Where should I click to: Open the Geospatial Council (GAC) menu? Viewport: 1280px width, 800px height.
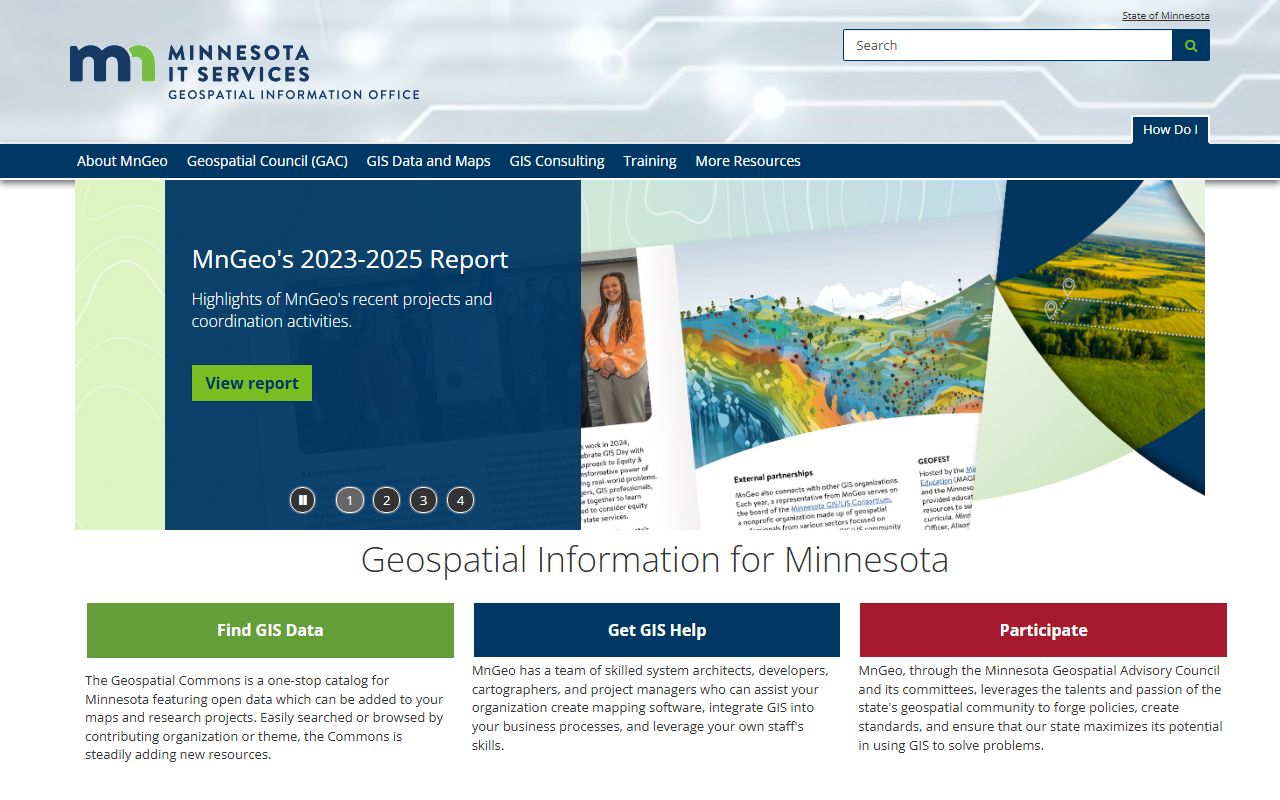pos(267,161)
